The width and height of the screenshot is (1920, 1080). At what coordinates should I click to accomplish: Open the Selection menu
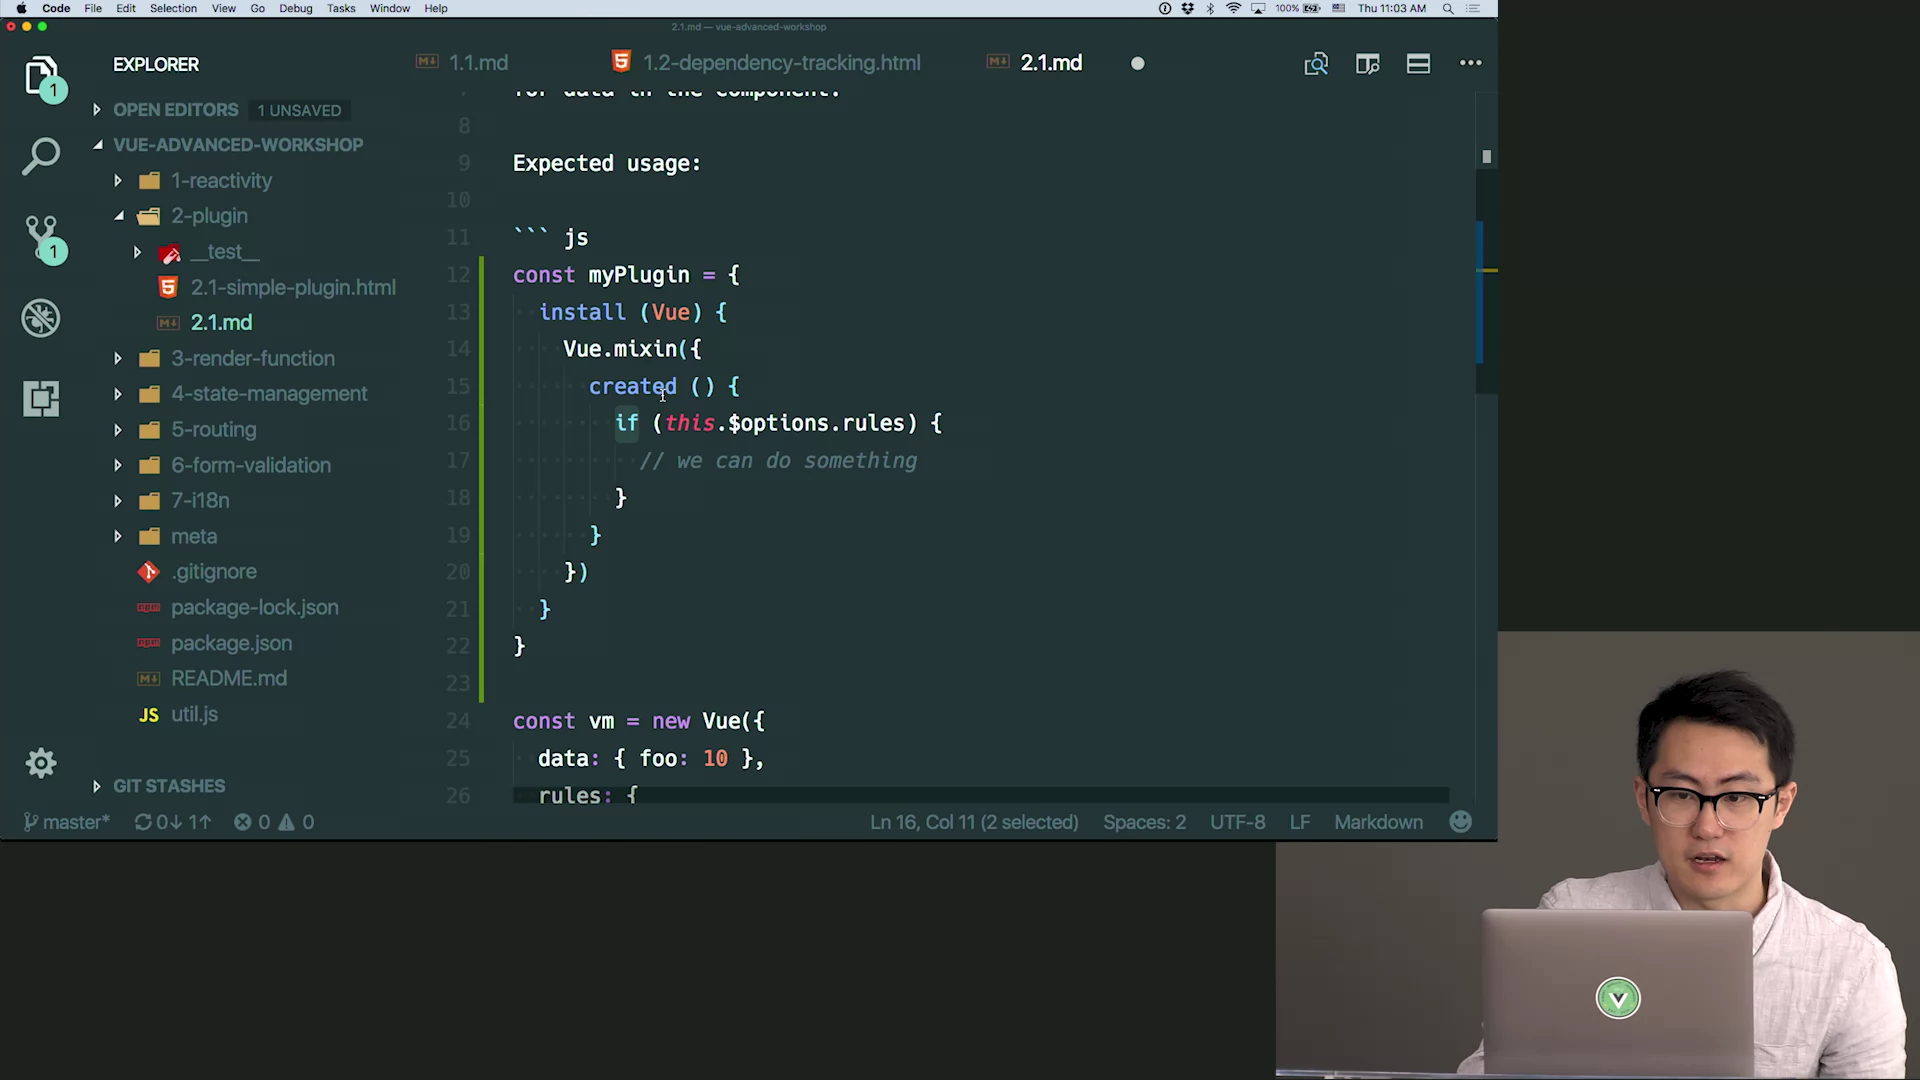tap(173, 8)
